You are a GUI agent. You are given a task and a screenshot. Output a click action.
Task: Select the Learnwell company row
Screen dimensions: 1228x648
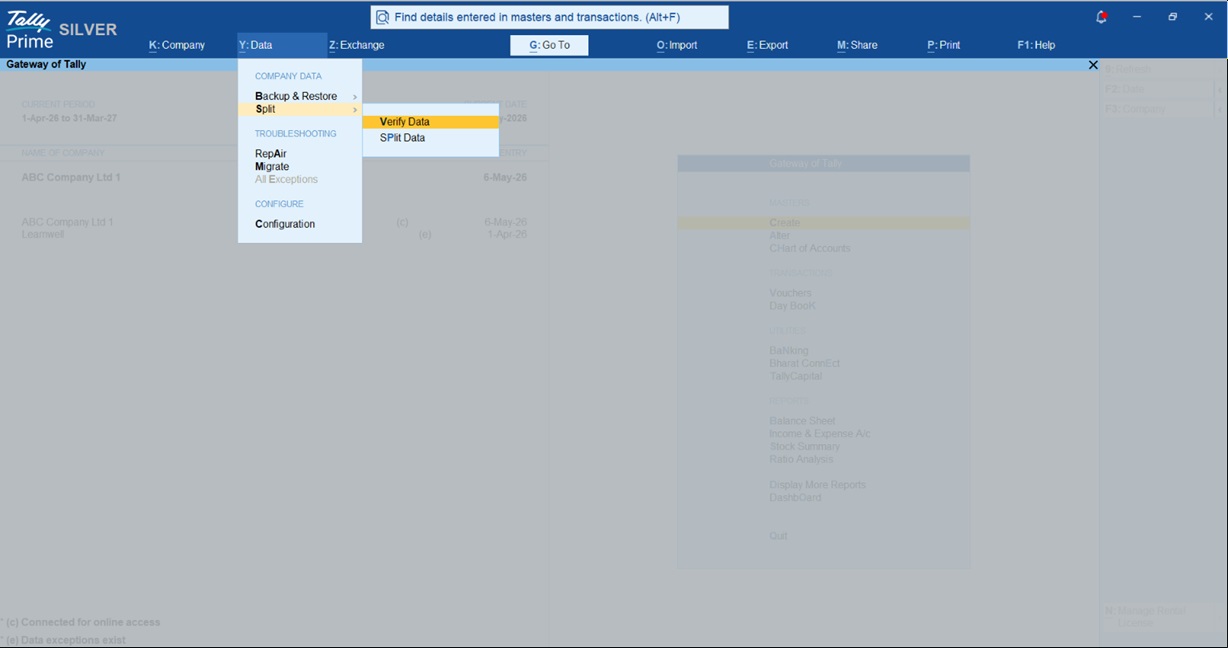click(x=274, y=234)
